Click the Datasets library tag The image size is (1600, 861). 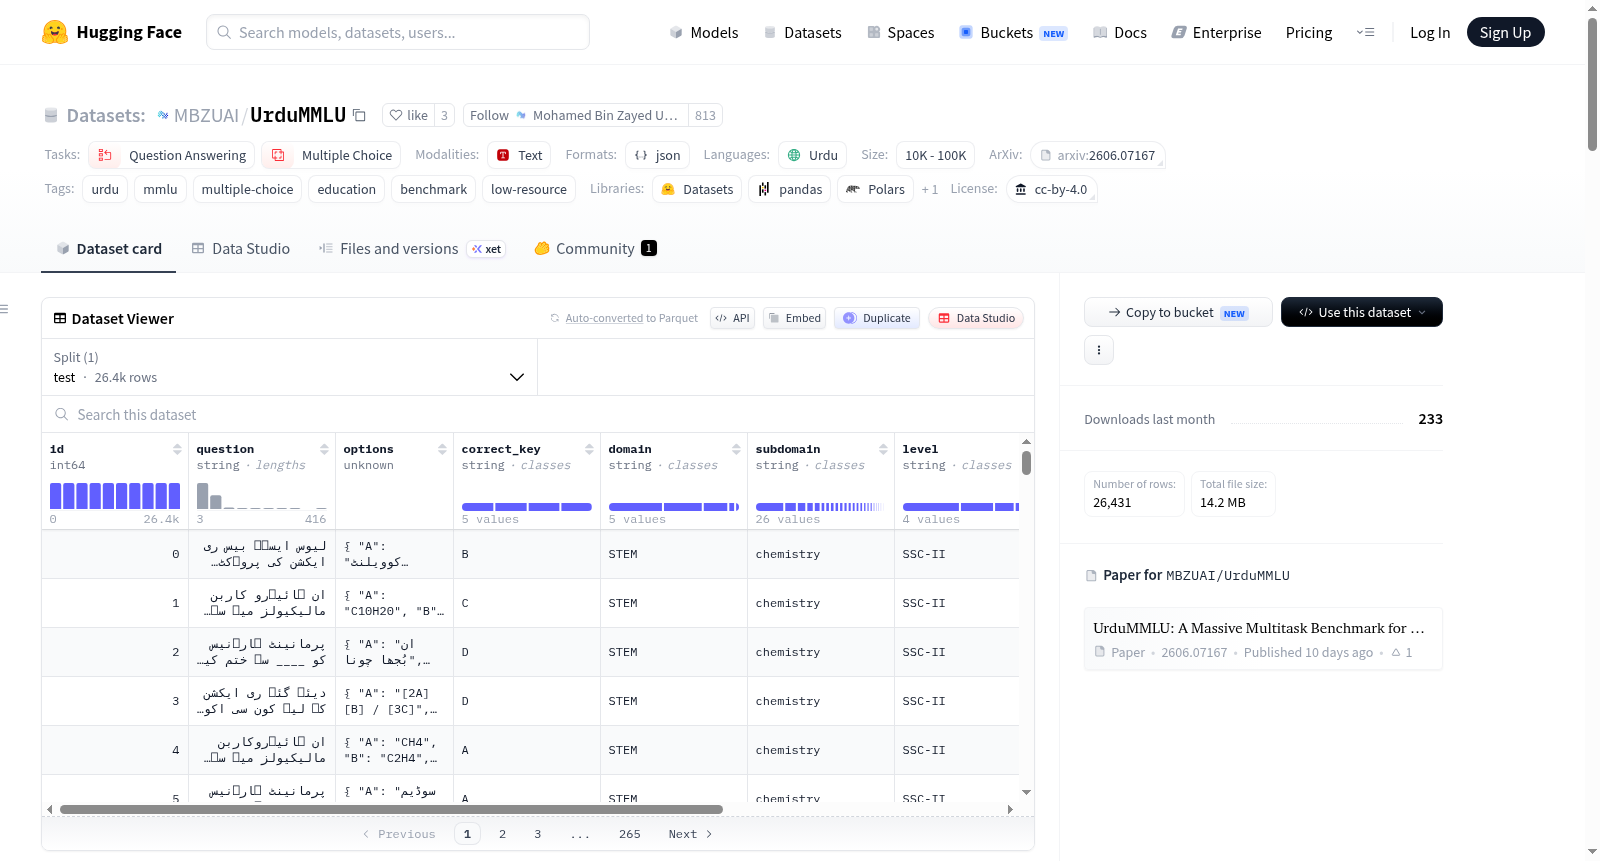point(697,189)
